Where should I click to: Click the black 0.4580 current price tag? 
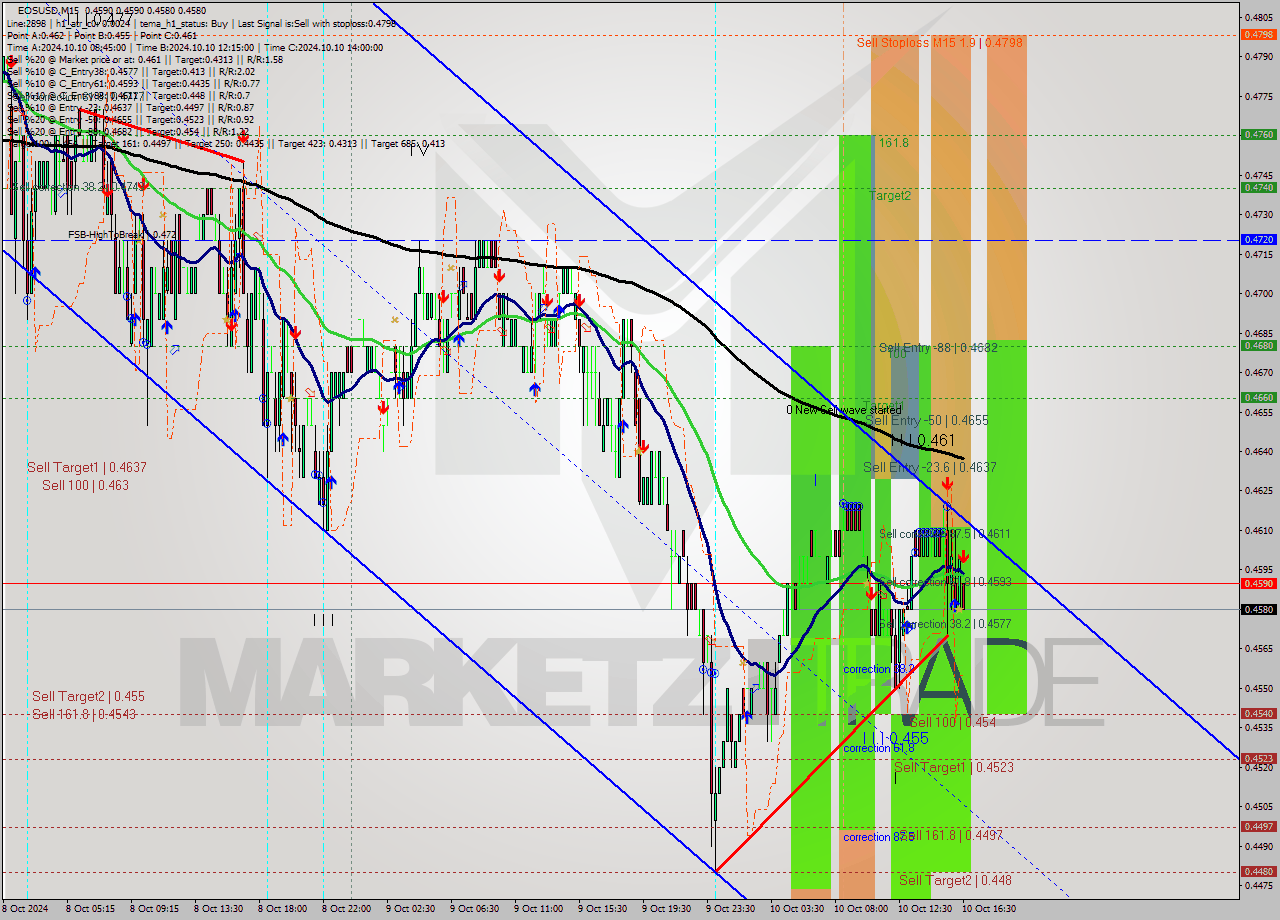(1258, 609)
